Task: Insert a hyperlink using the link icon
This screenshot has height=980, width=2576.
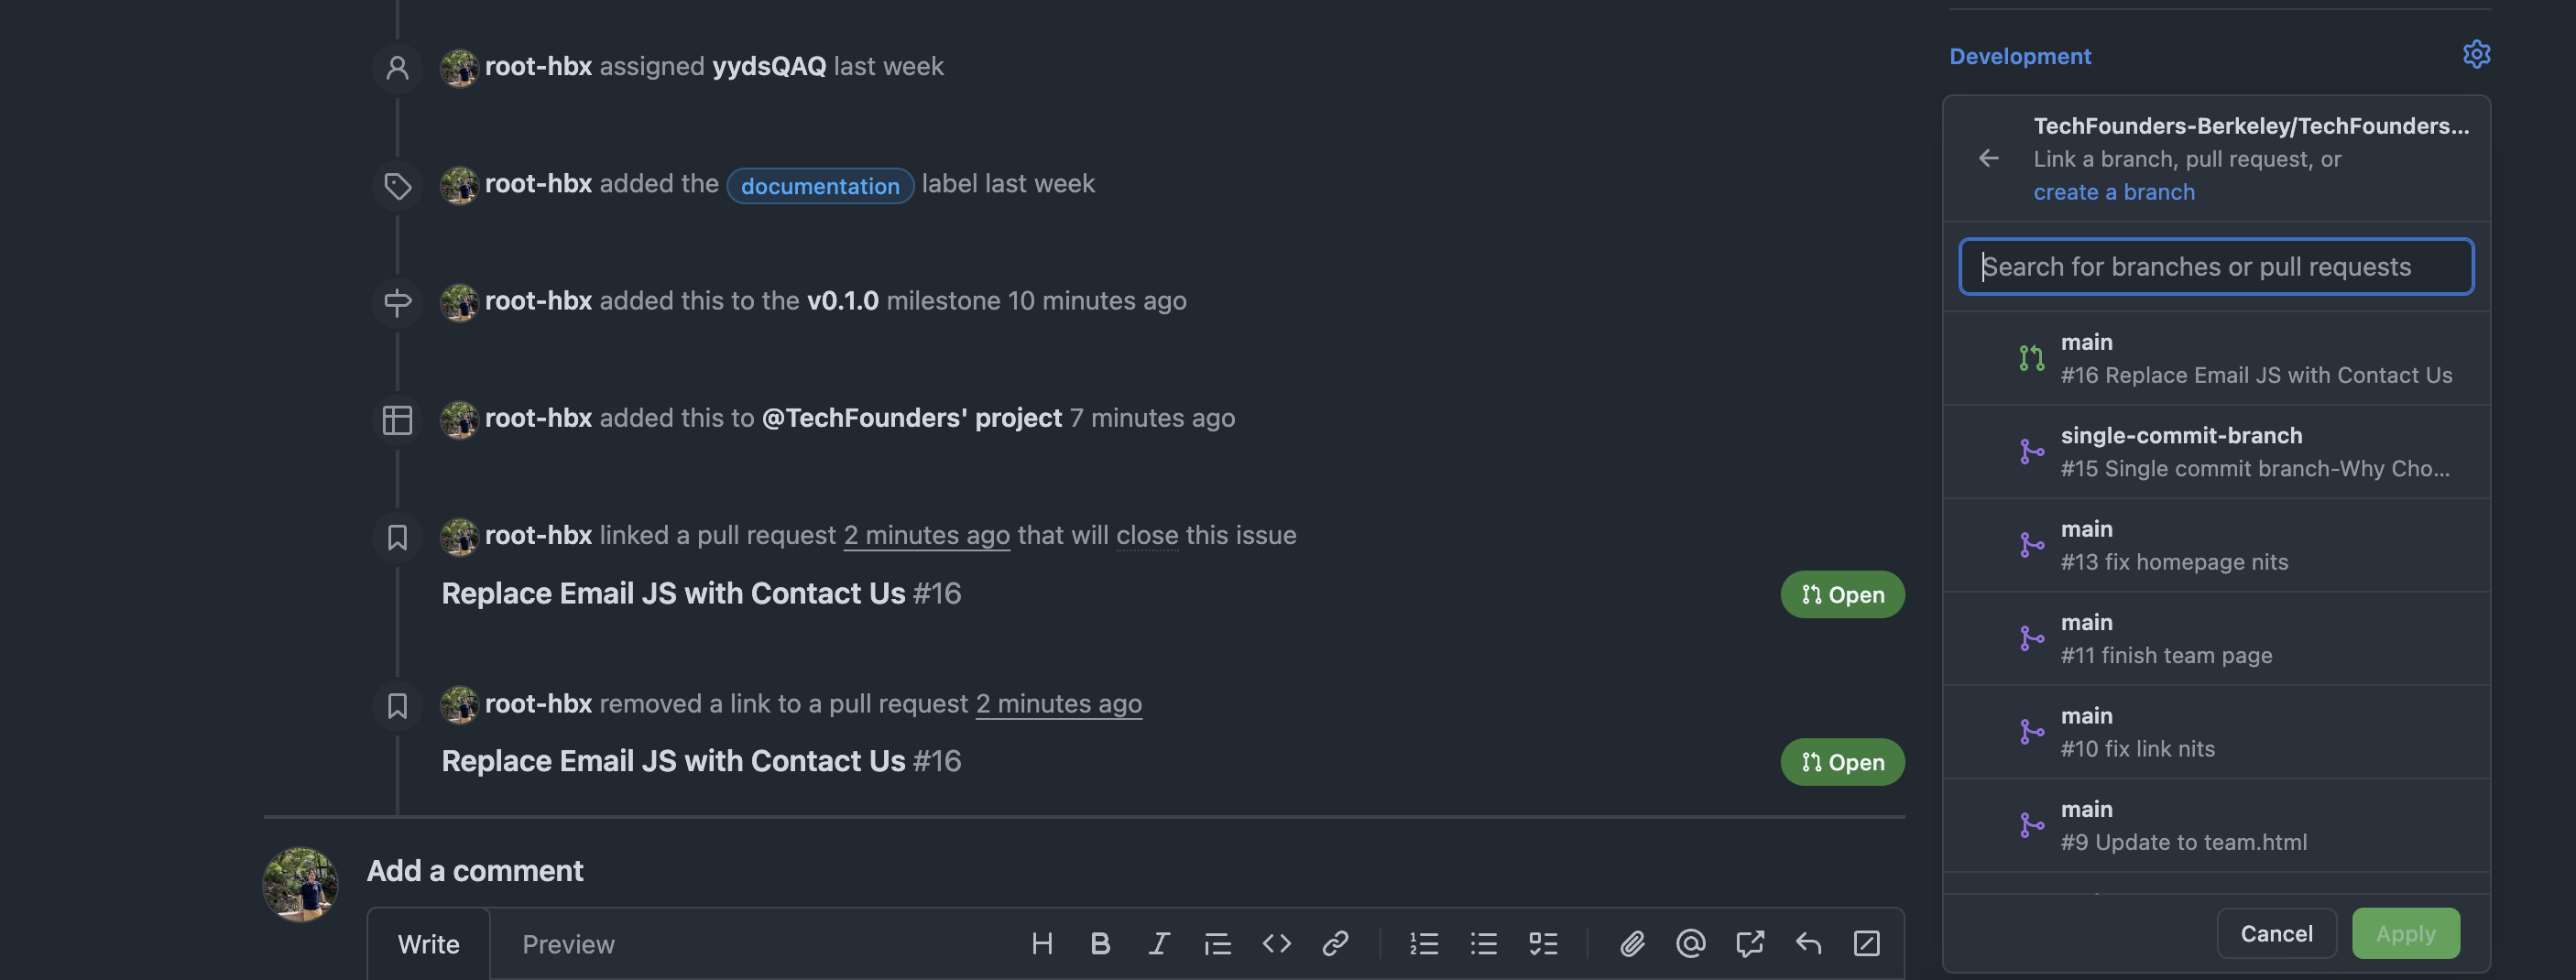Action: (1335, 943)
